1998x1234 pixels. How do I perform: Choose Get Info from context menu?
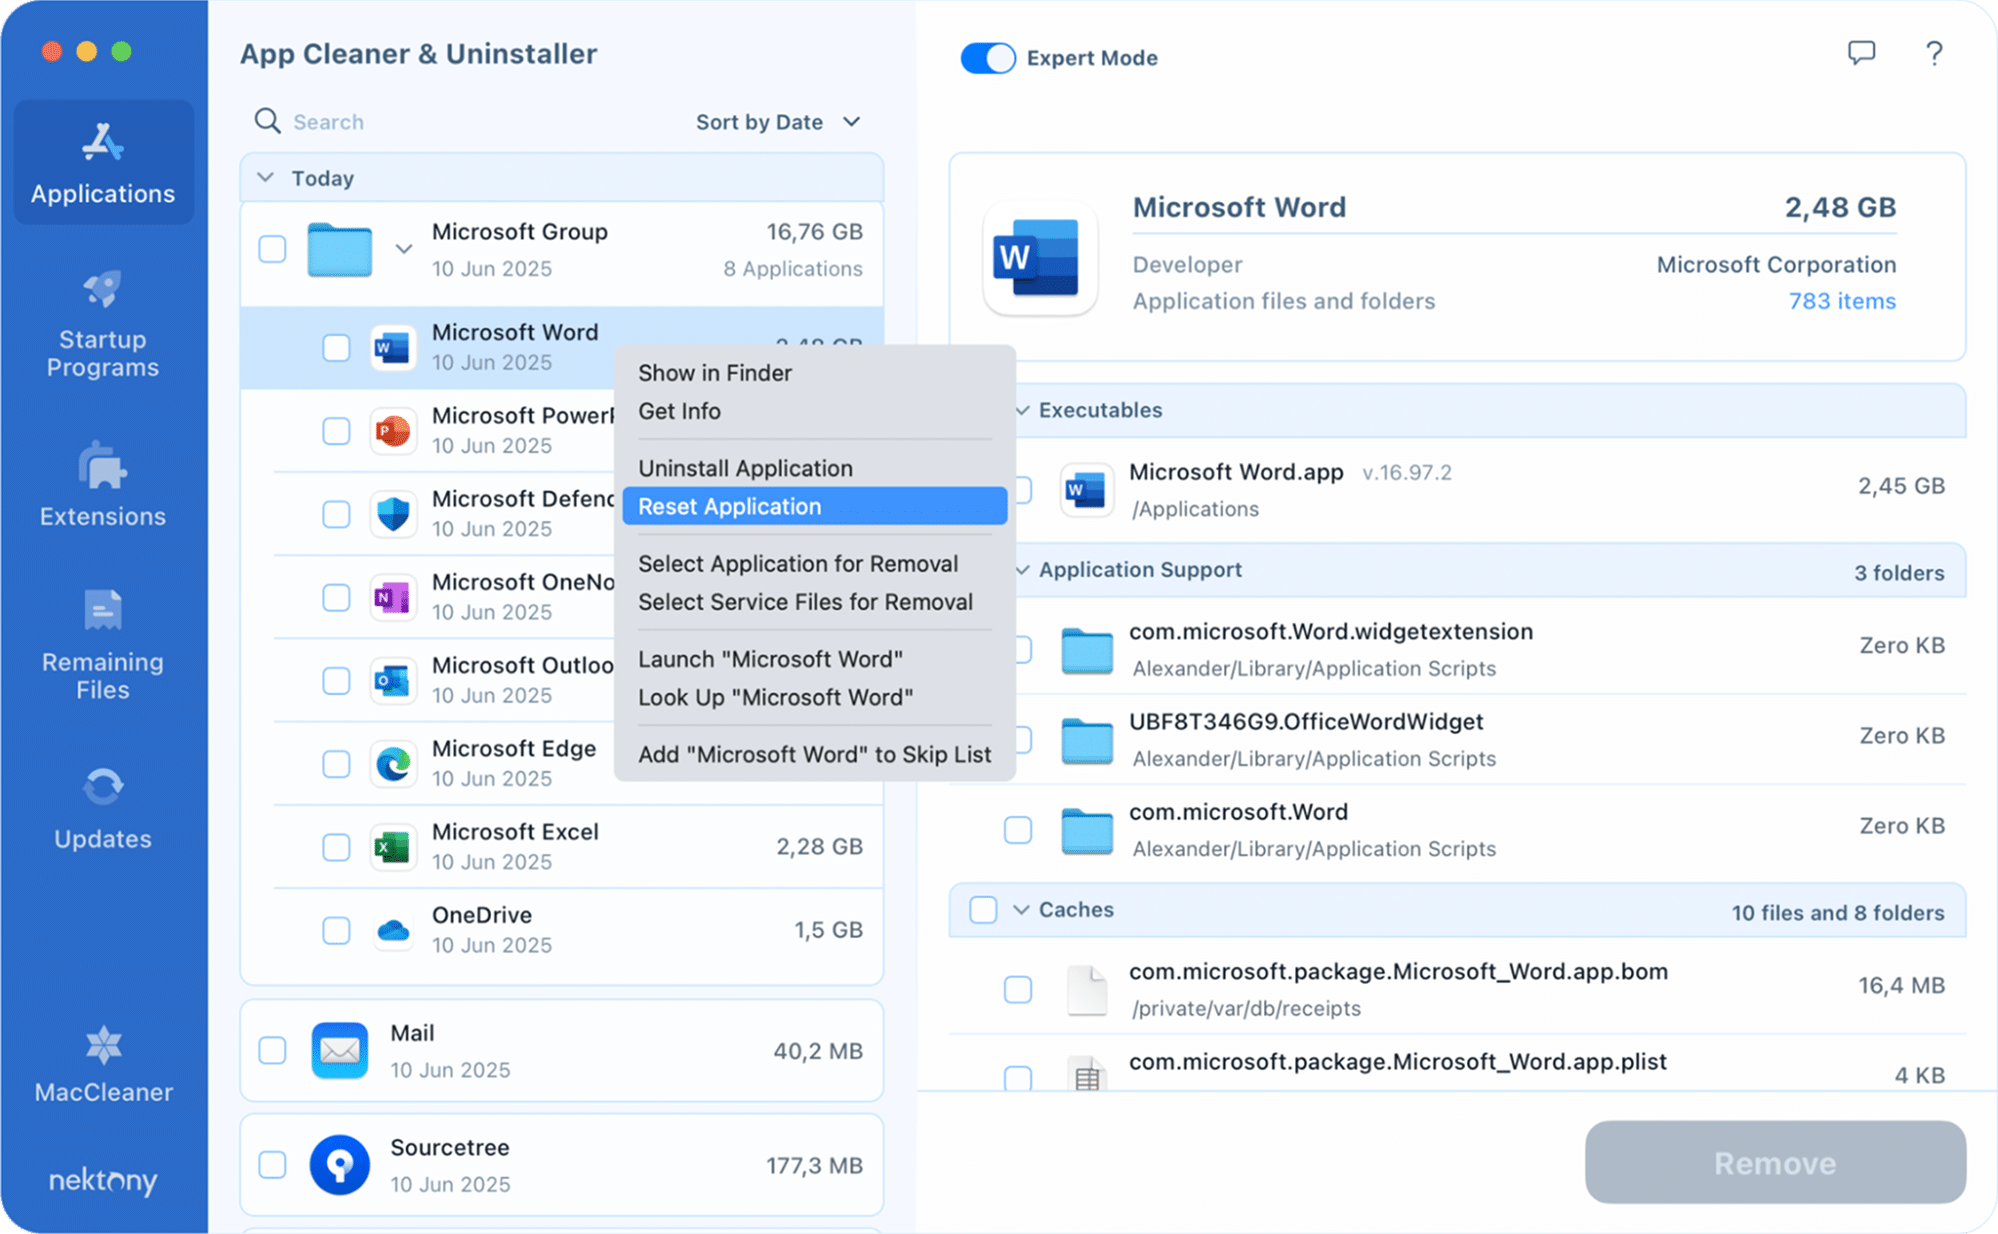[x=814, y=411]
